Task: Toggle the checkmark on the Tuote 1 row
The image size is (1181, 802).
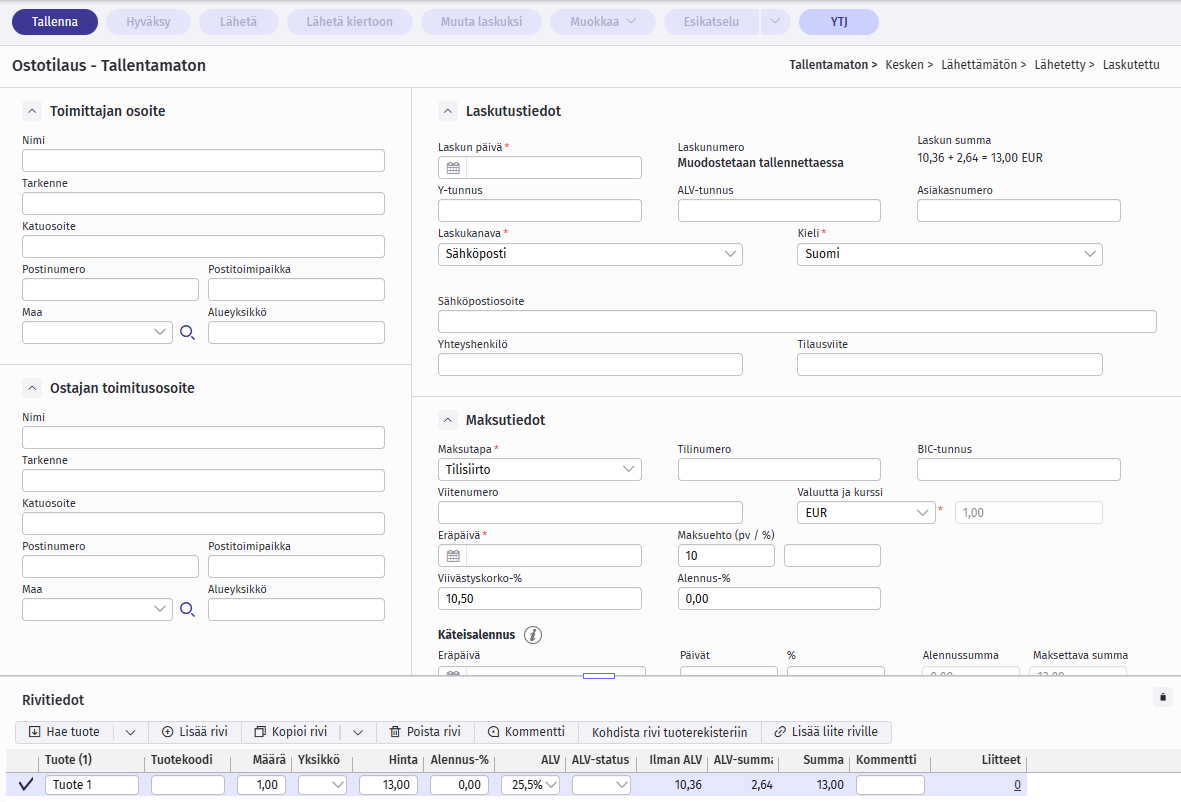Action: [x=27, y=784]
